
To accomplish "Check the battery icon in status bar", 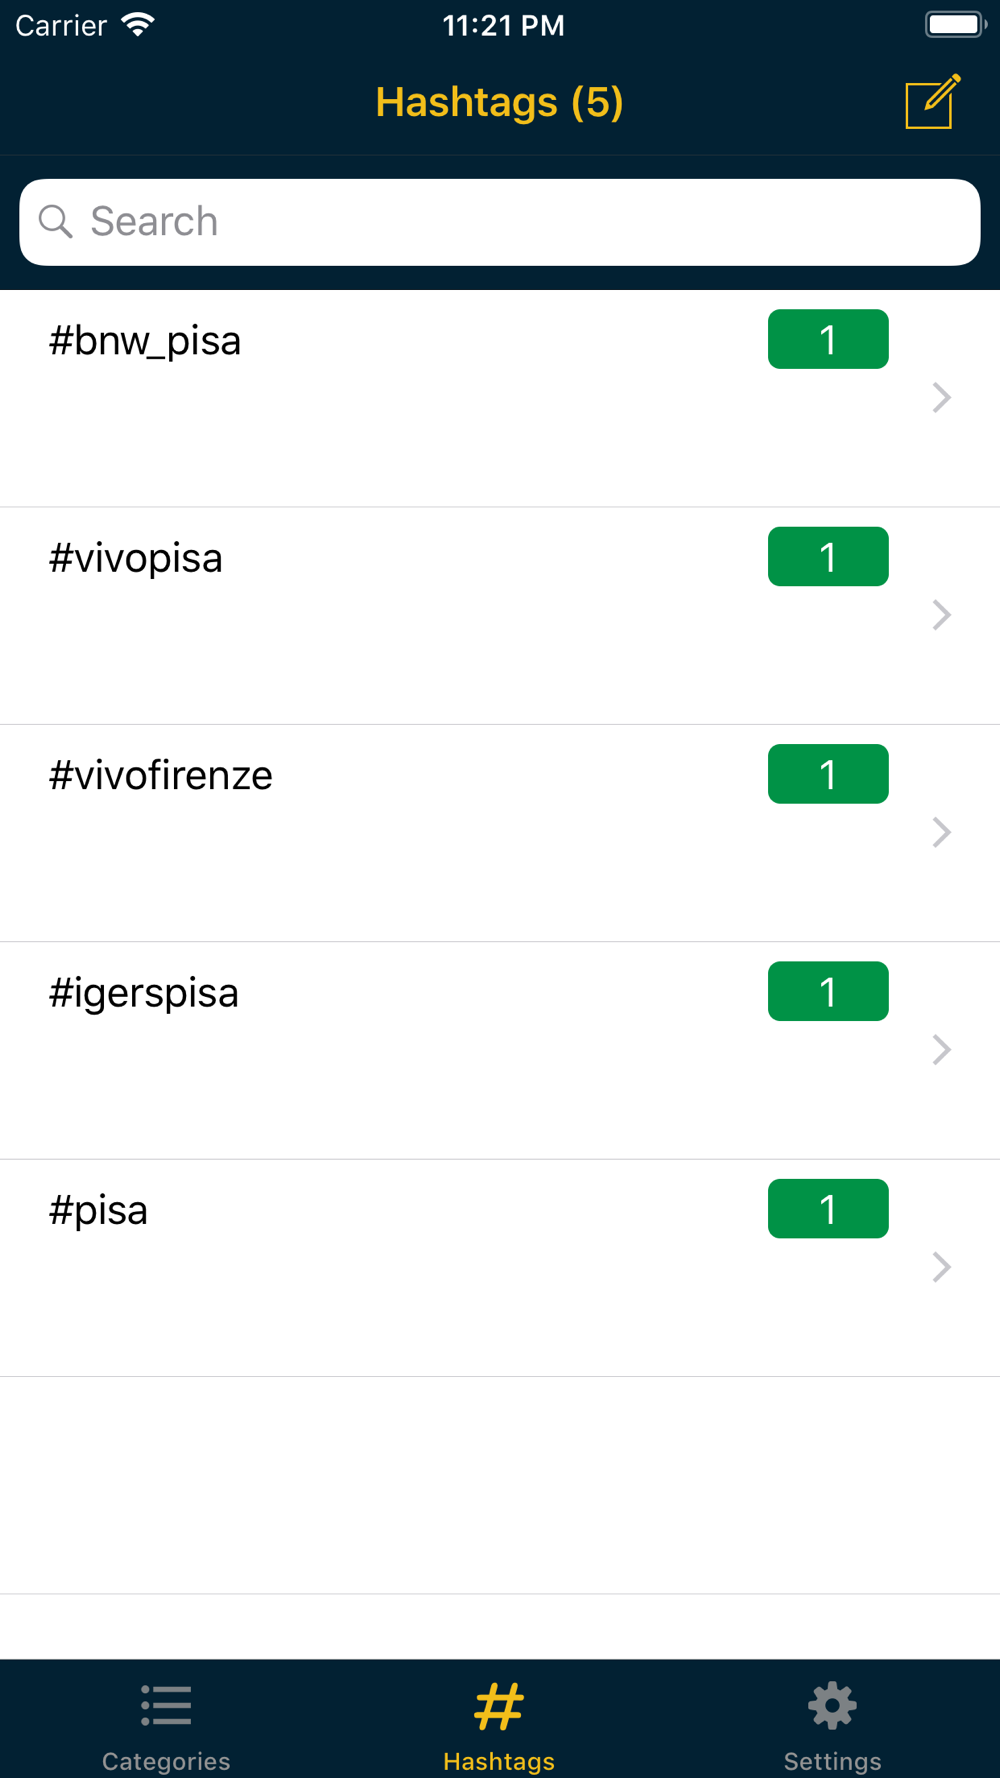I will click(956, 24).
